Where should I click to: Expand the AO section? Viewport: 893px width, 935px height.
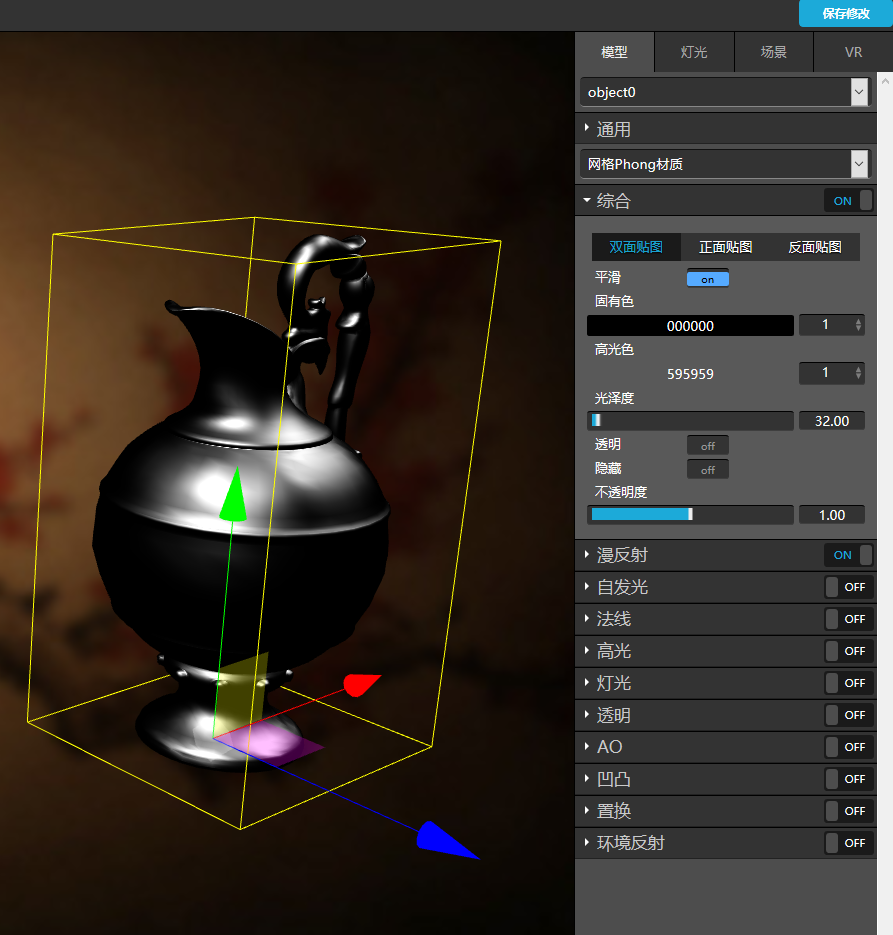pyautogui.click(x=697, y=747)
